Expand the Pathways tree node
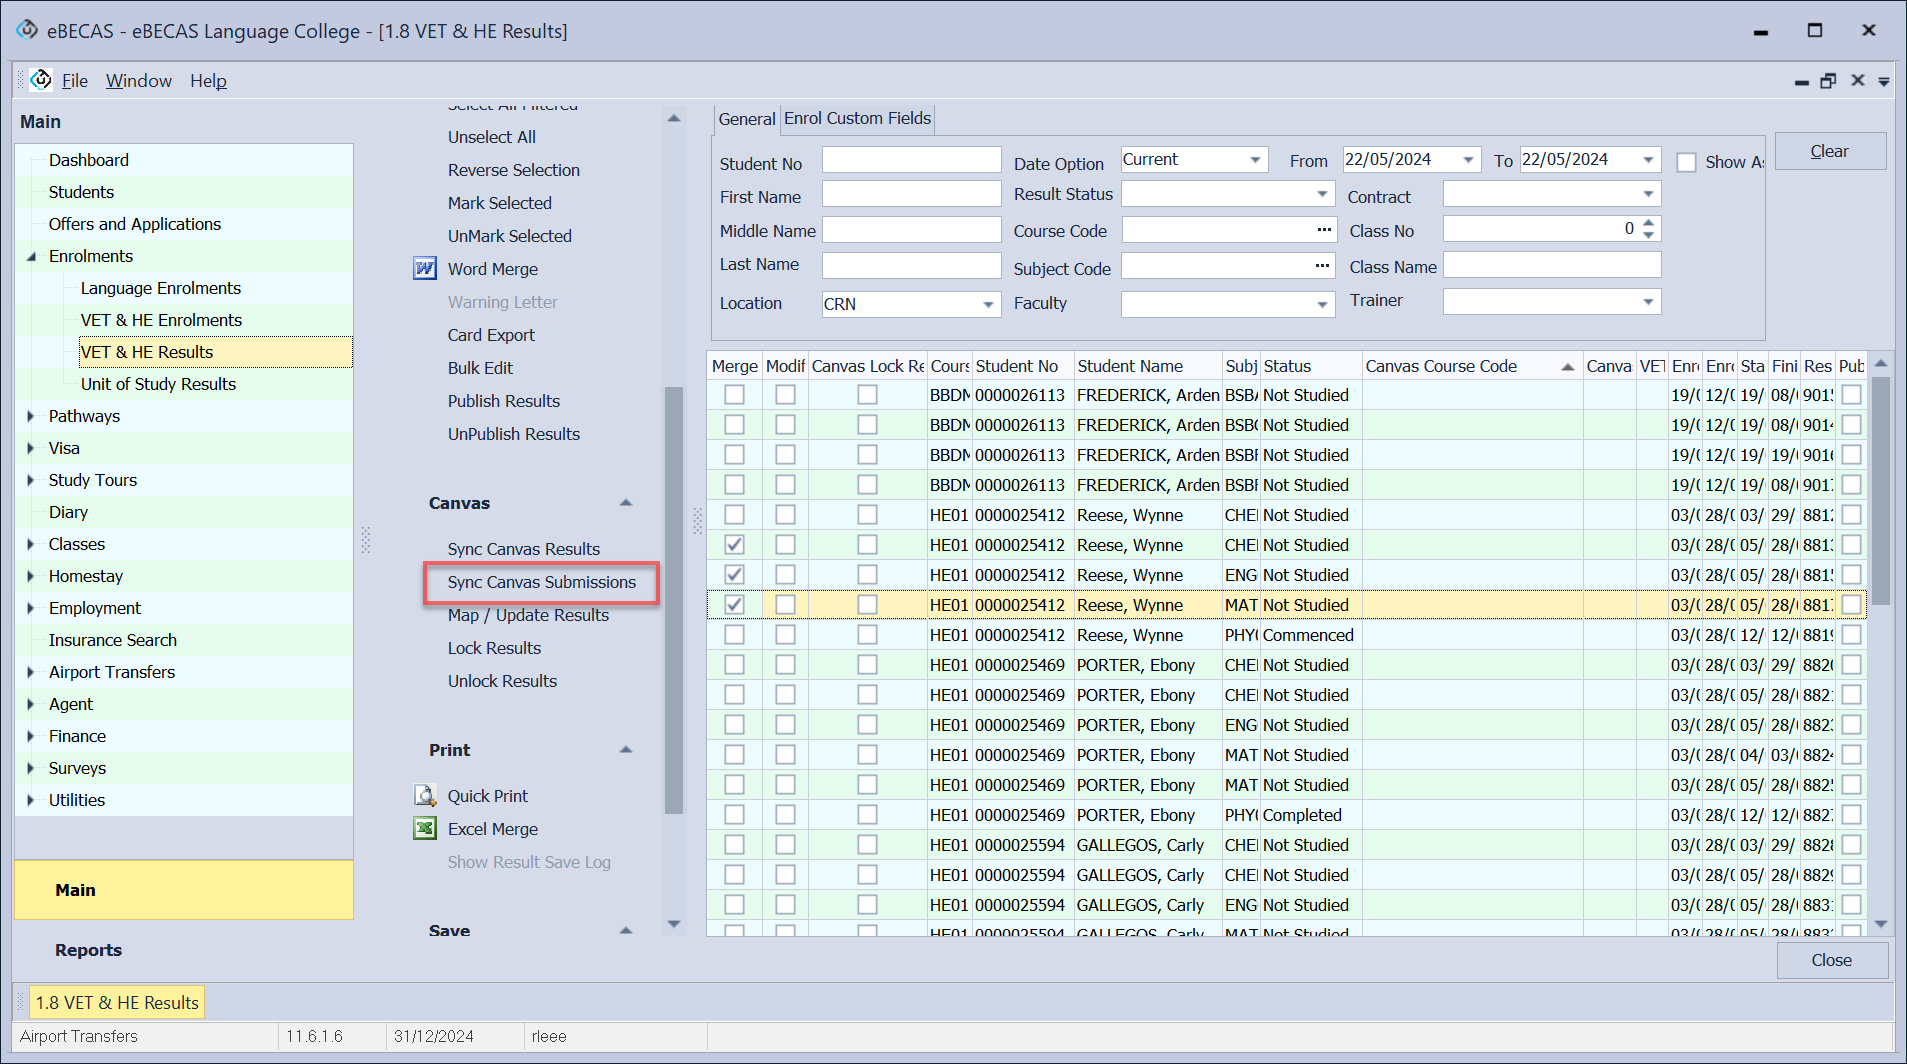This screenshot has height=1064, width=1907. point(31,416)
